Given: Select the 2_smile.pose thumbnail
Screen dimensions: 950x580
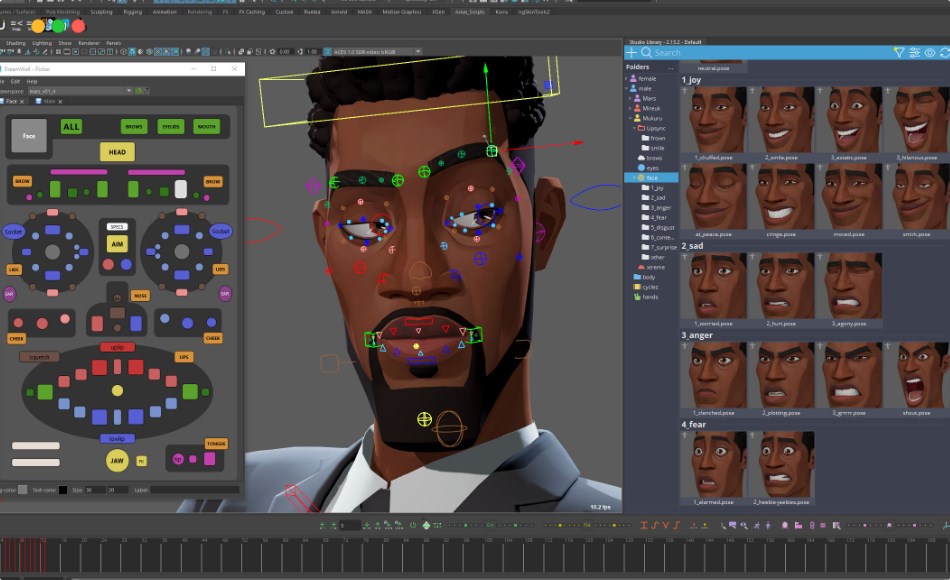Looking at the screenshot, I should coord(784,120).
